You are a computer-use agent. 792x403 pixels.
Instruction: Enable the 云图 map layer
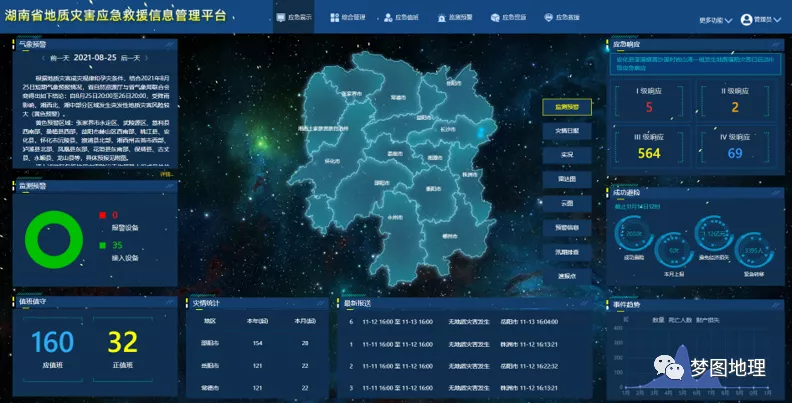[567, 203]
